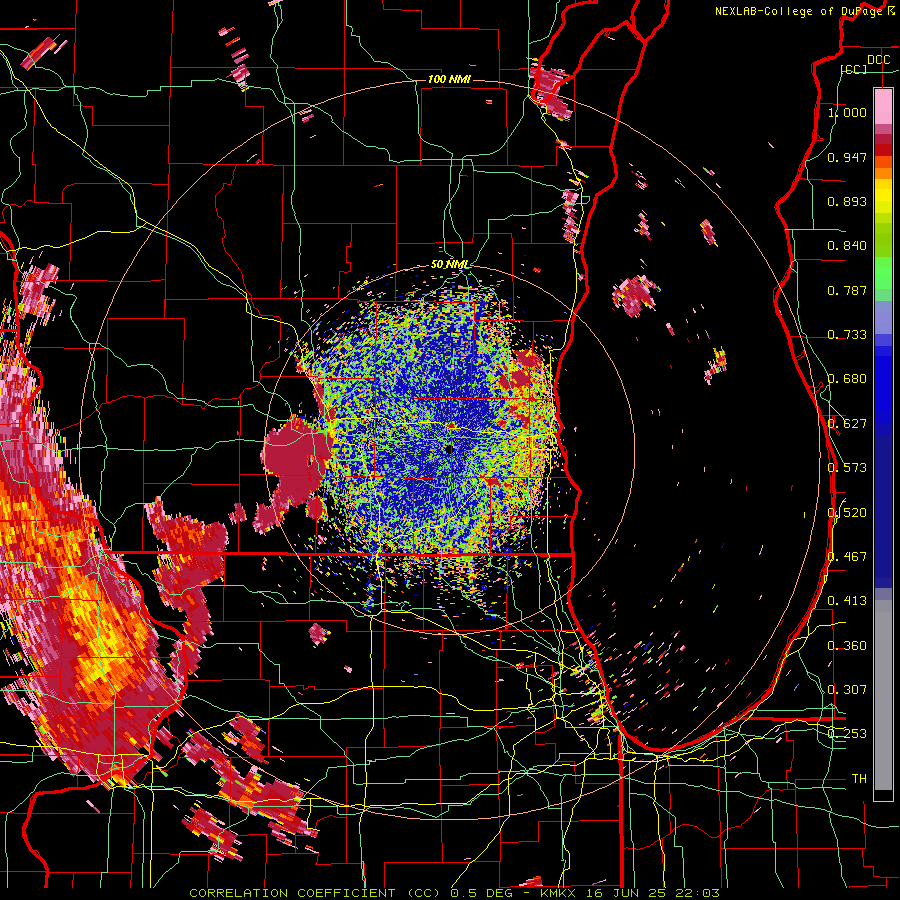The image size is (900, 900).
Task: Click the 0.840 legend value
Action: point(847,246)
